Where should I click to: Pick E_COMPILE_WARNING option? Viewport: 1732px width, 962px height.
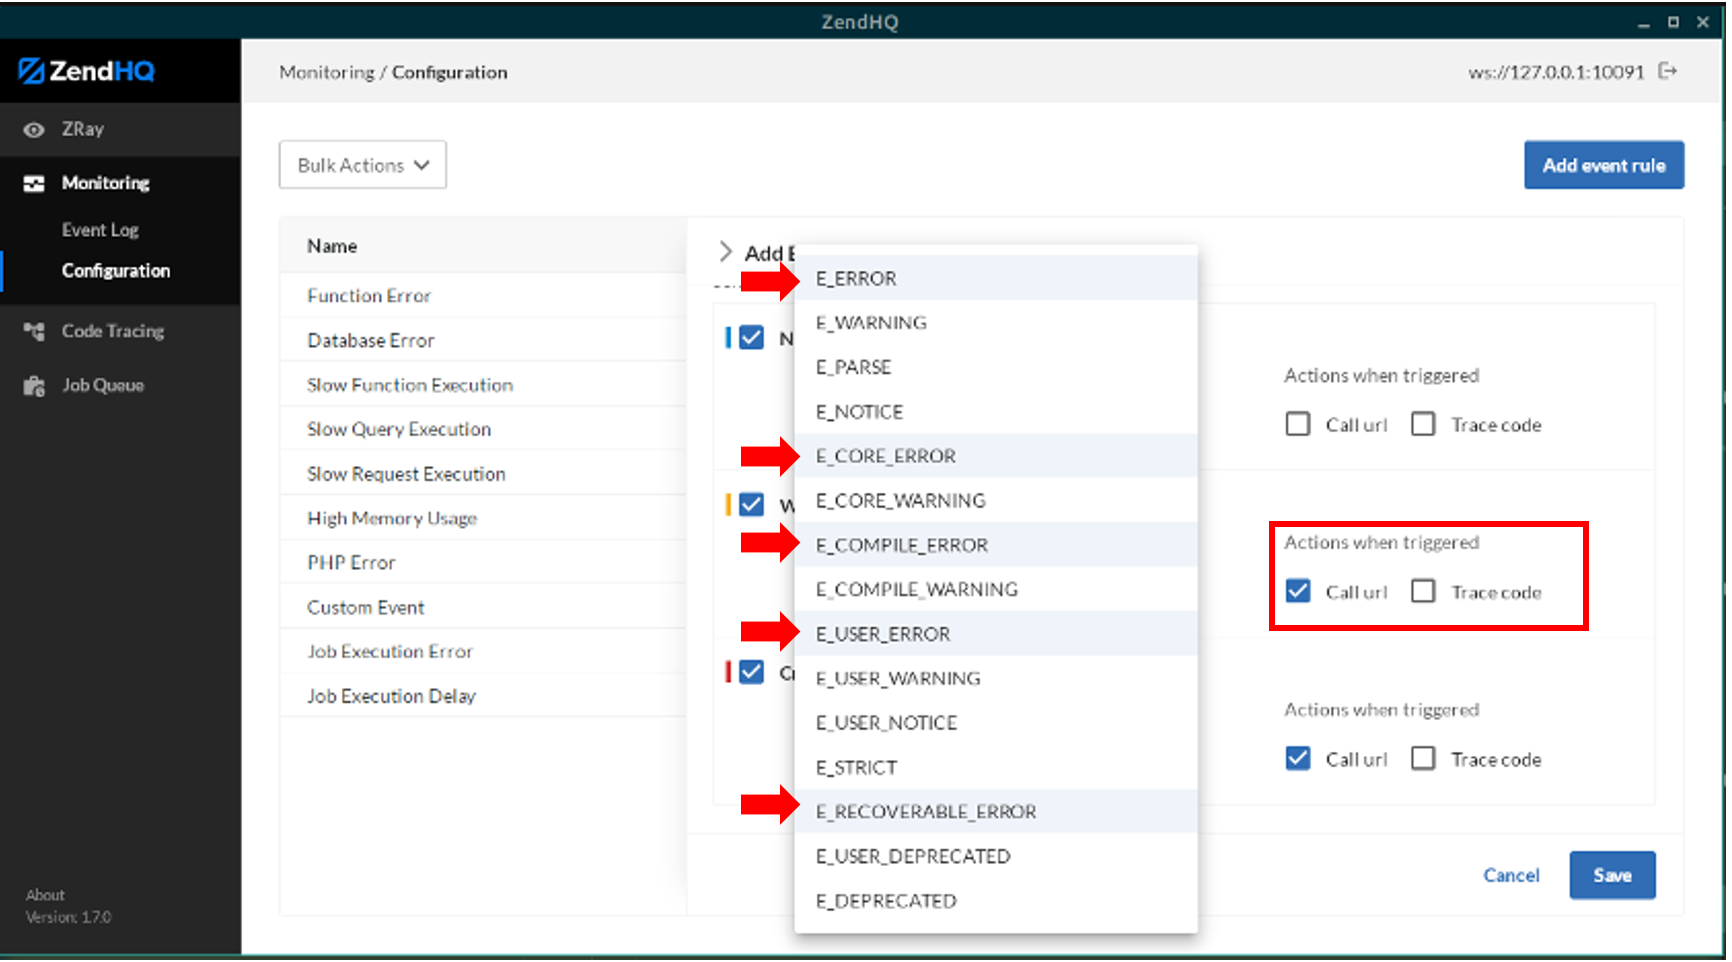[996, 590]
